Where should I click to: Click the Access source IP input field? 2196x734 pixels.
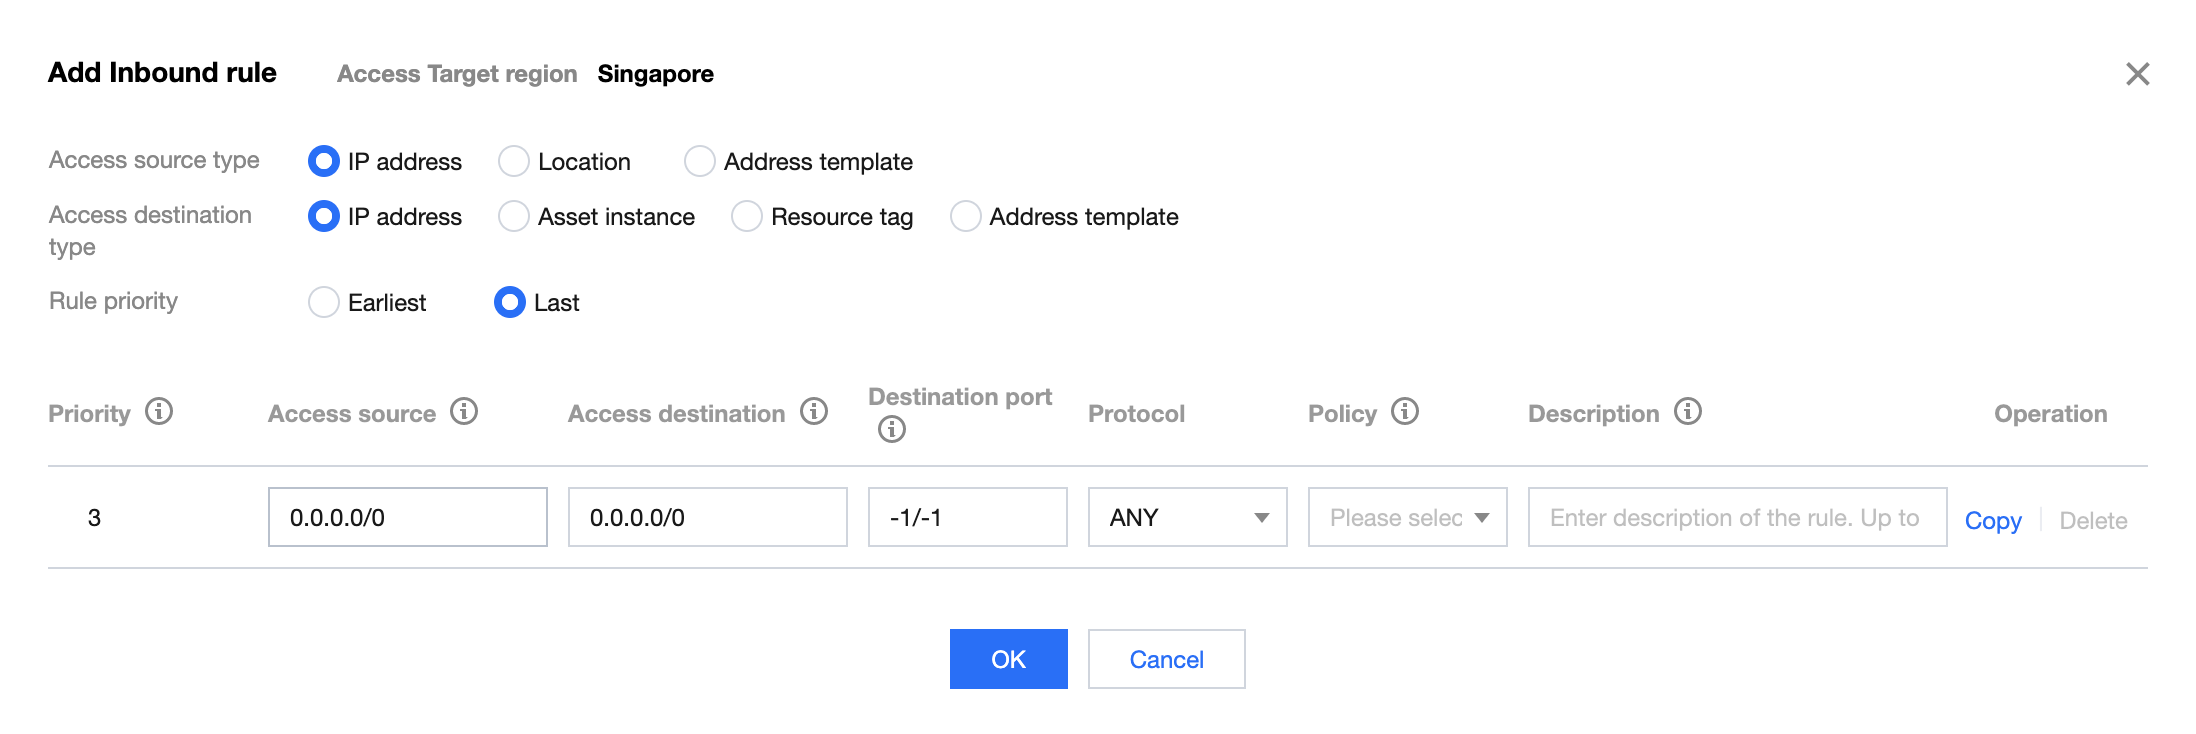(407, 517)
